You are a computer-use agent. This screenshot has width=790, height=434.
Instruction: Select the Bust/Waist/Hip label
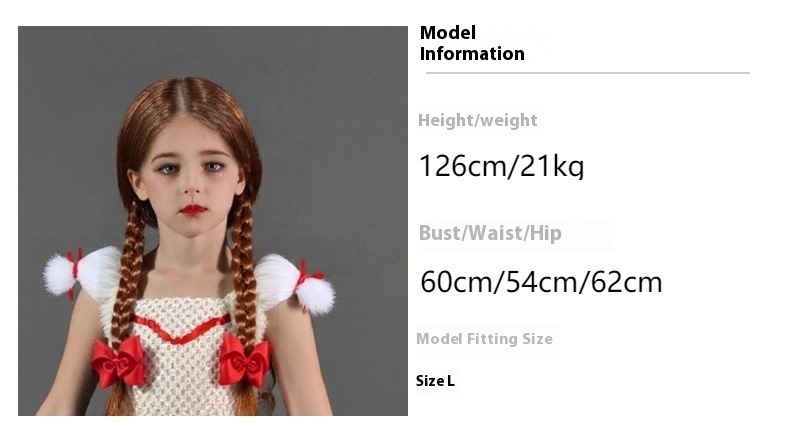pyautogui.click(x=490, y=233)
